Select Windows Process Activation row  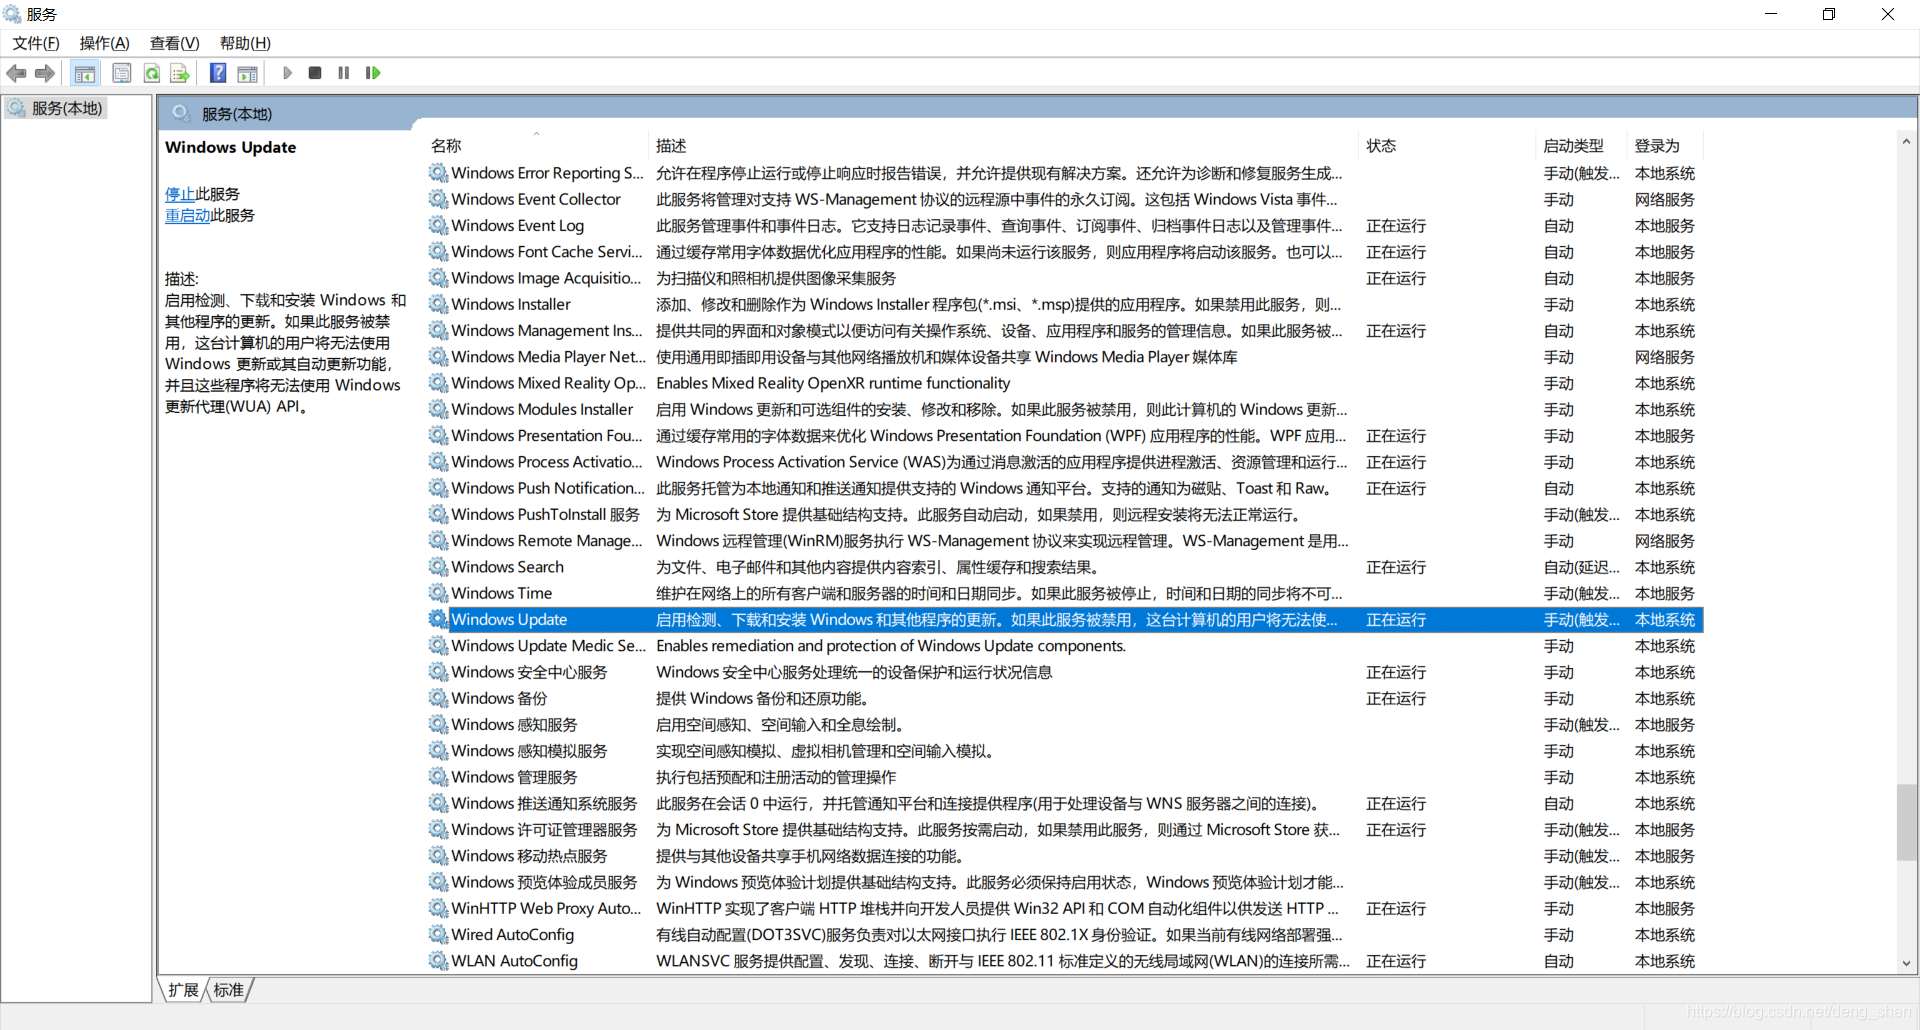[1065, 462]
